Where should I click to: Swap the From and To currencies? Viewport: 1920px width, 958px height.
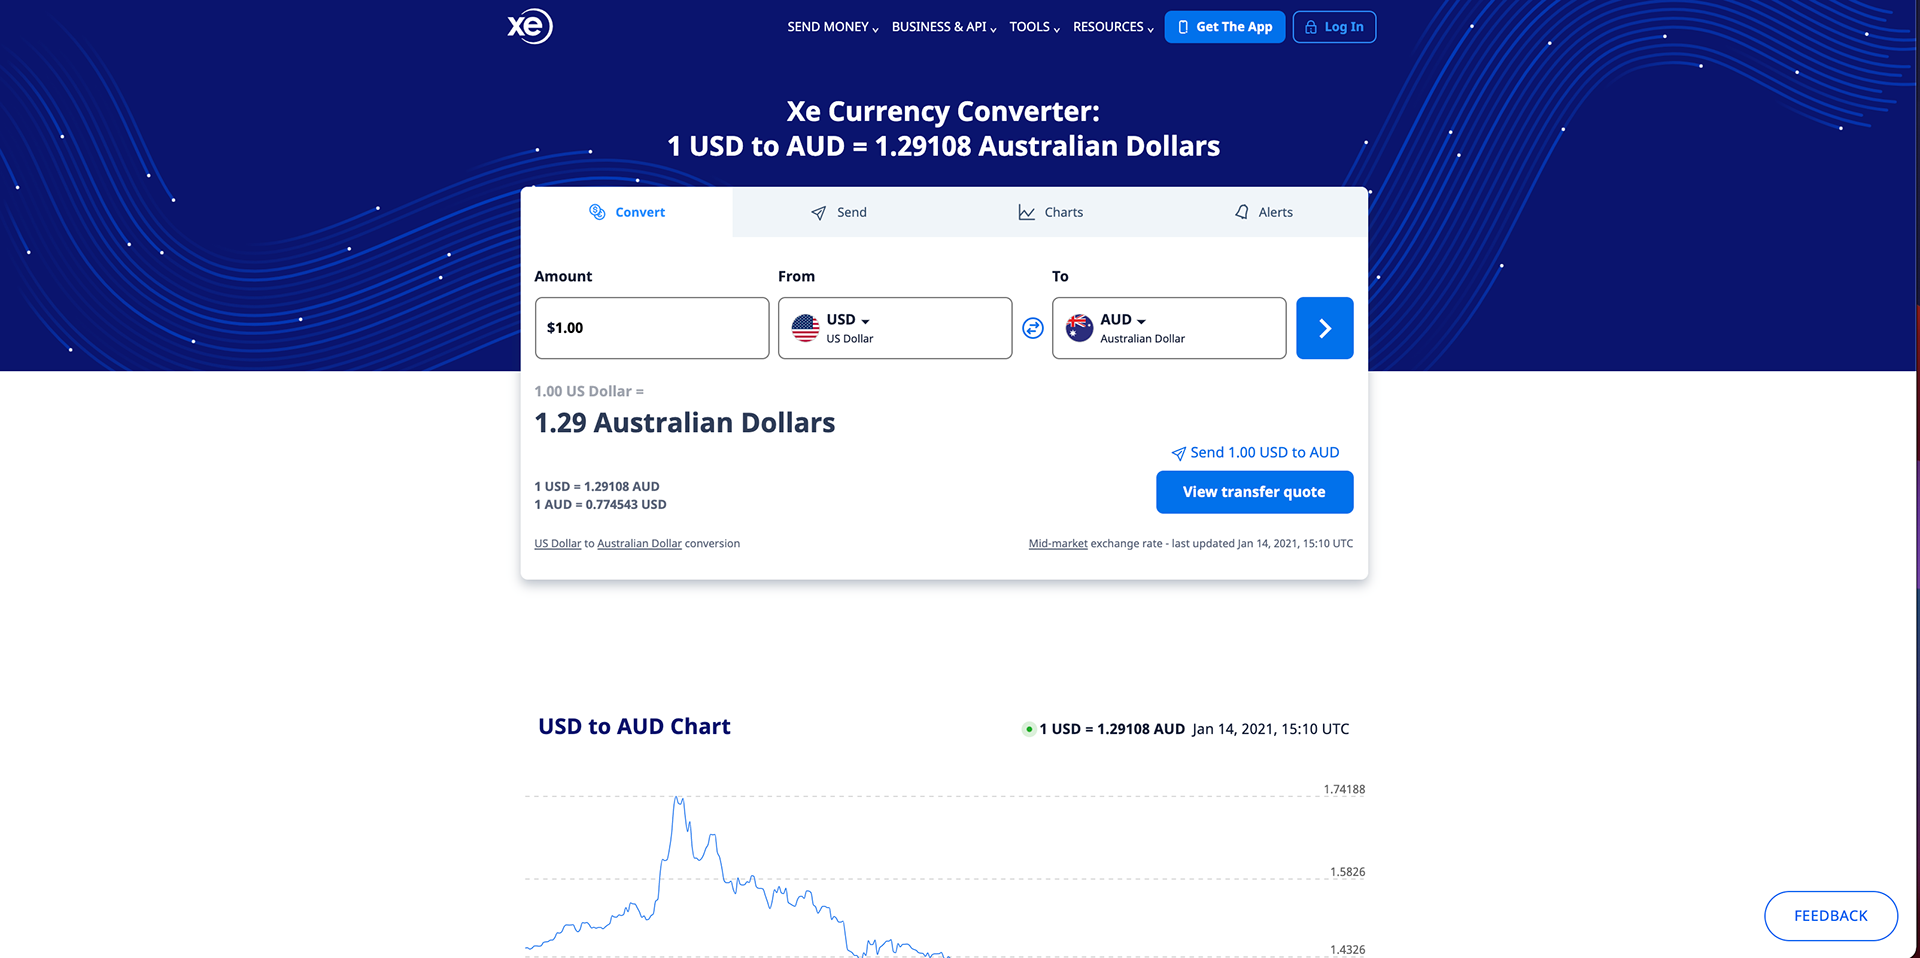click(x=1033, y=328)
